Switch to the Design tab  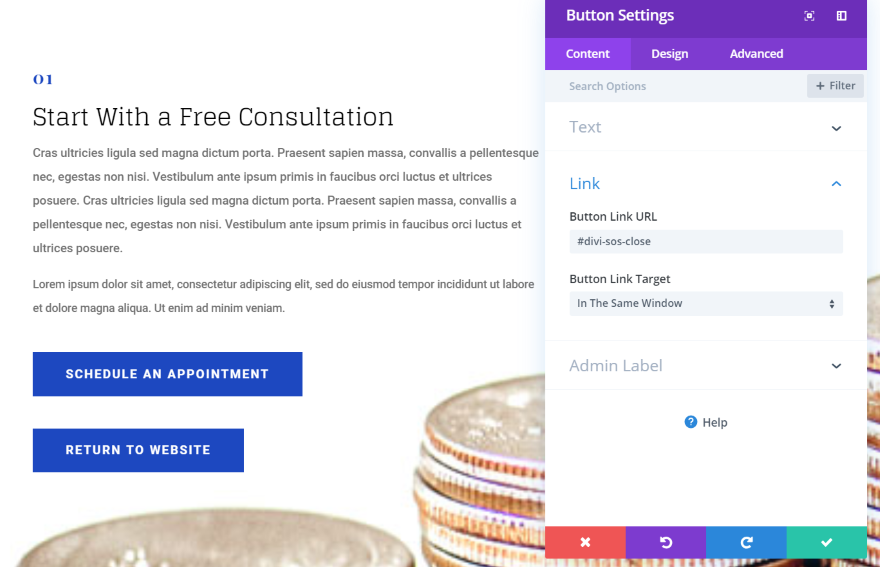669,54
